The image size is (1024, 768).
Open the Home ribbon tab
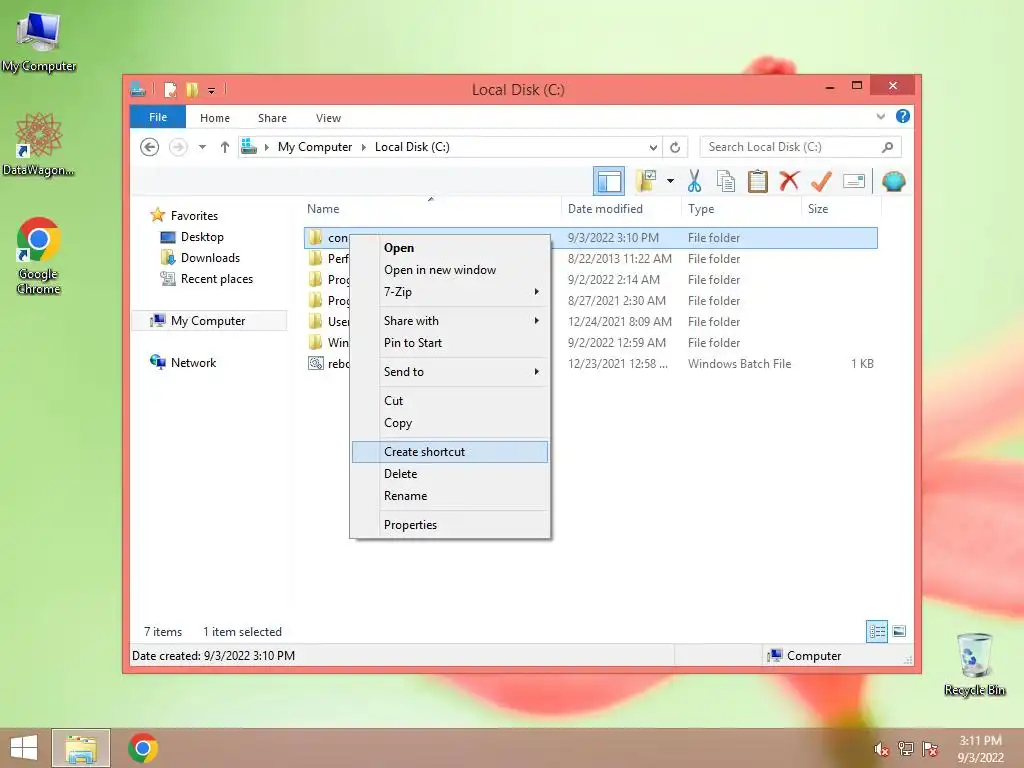point(215,118)
